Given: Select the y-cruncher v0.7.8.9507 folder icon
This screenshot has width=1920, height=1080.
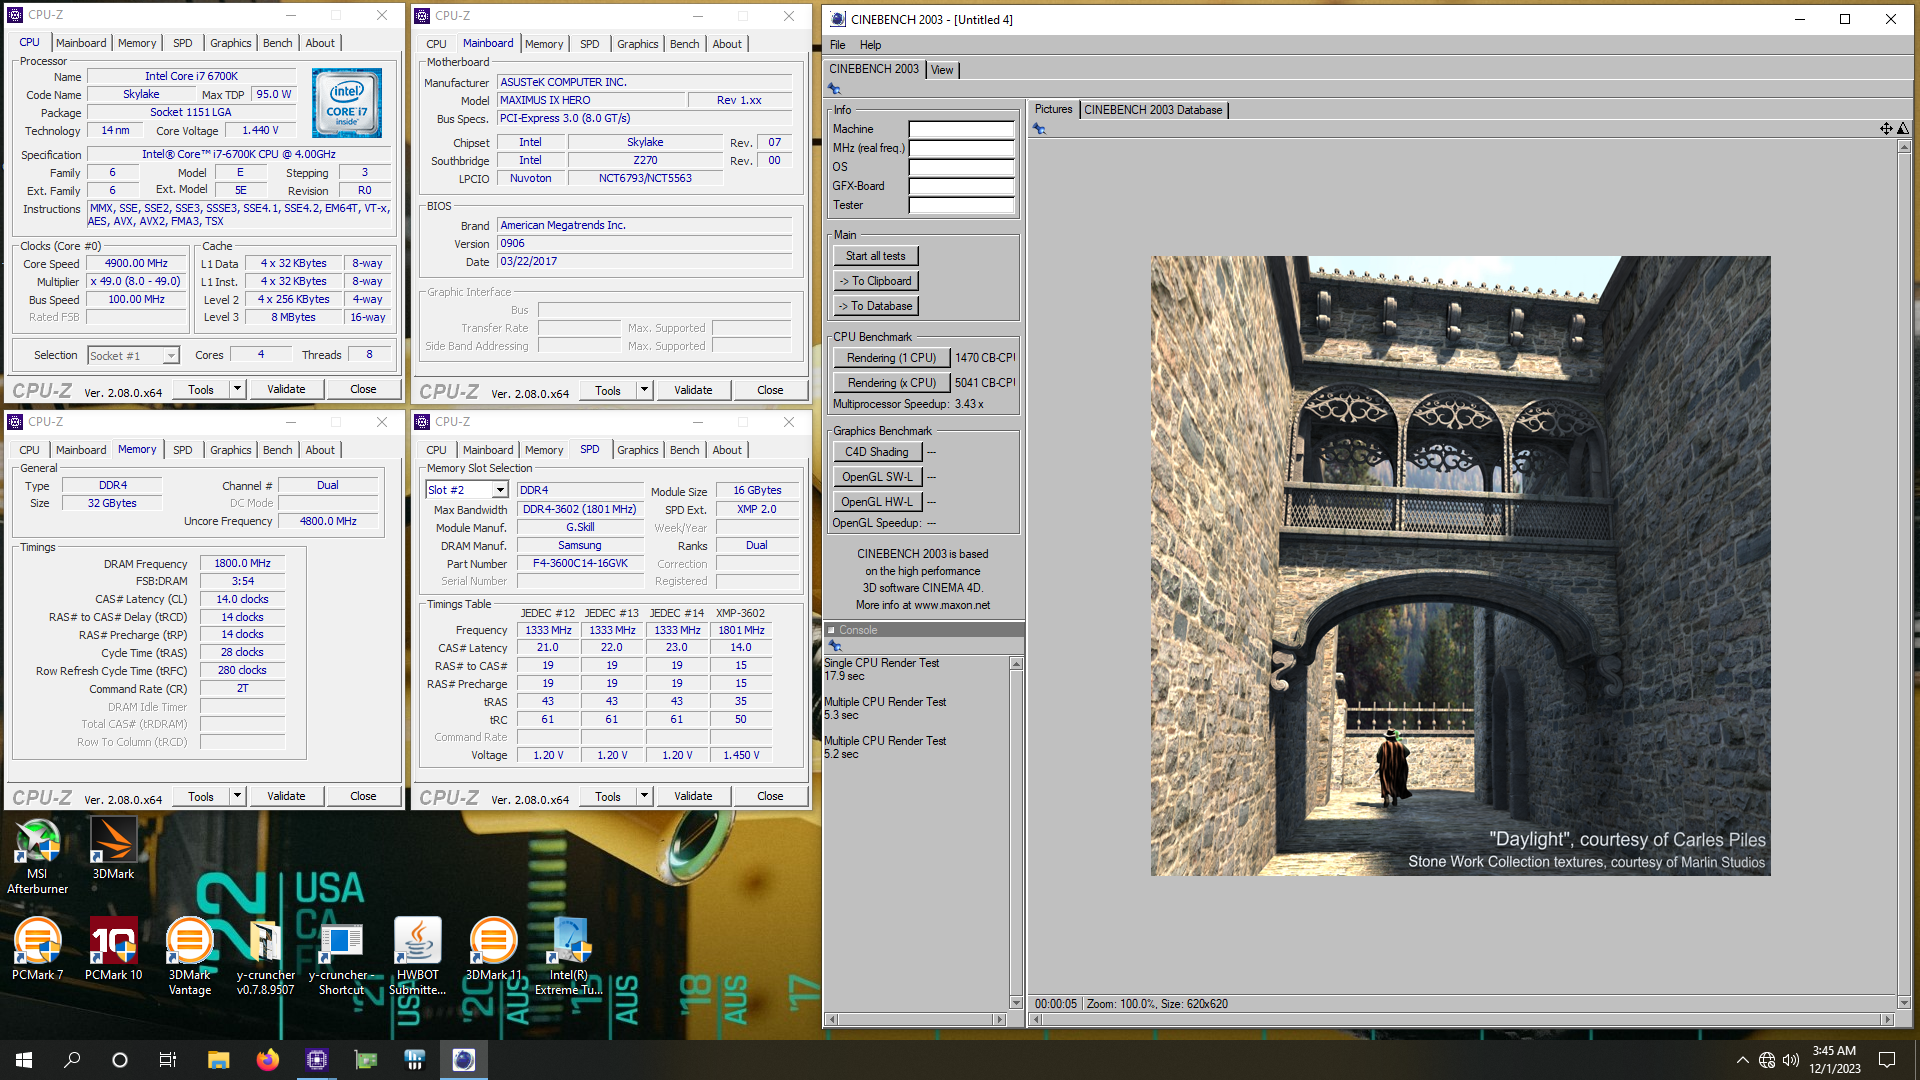Looking at the screenshot, I should click(265, 956).
